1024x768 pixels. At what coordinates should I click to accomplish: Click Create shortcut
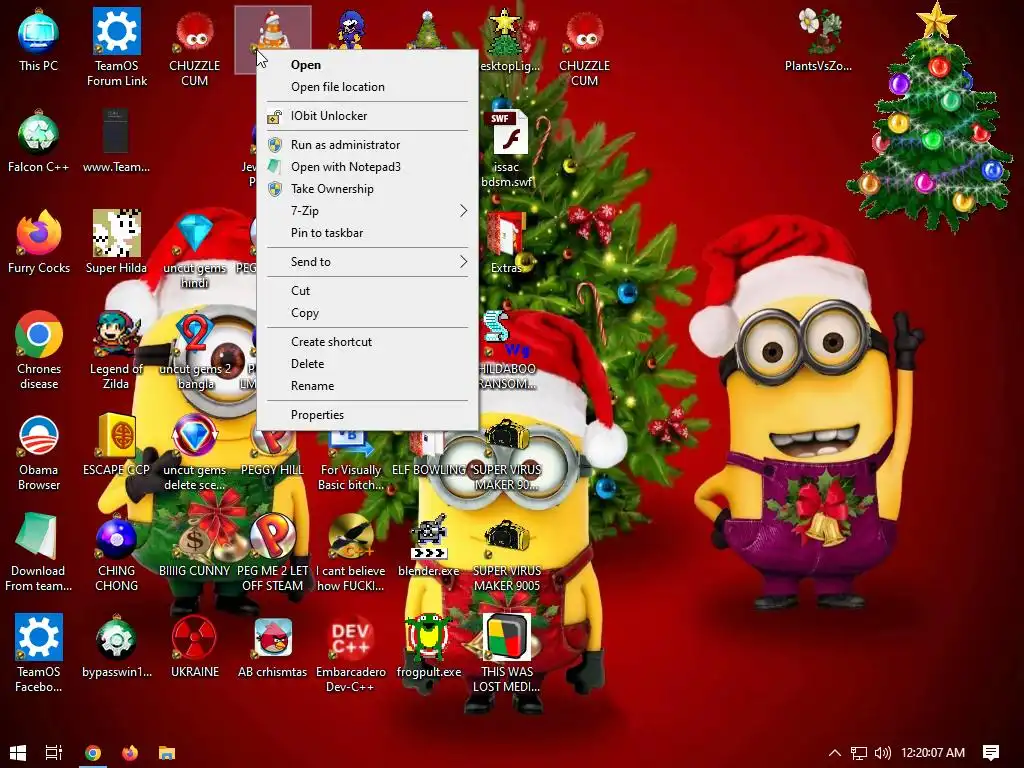coord(368,342)
